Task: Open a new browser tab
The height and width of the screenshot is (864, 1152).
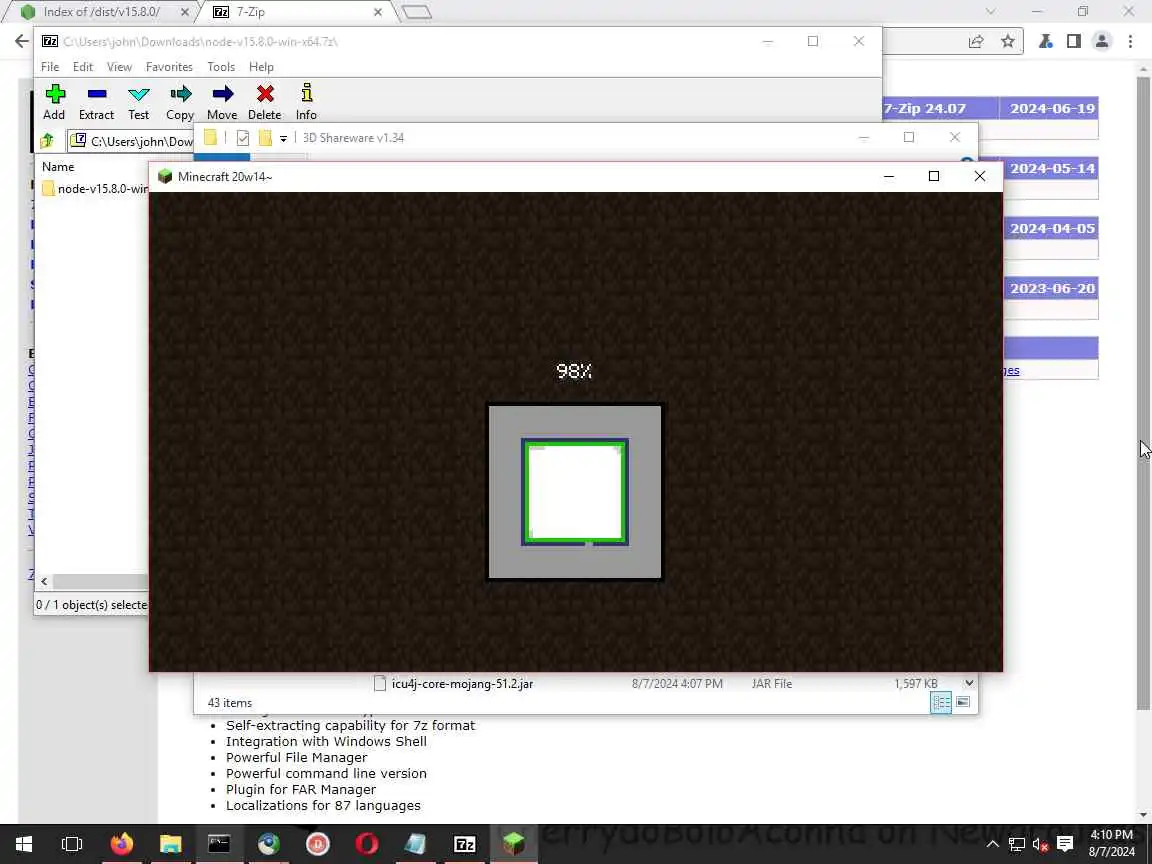Action: (x=417, y=12)
